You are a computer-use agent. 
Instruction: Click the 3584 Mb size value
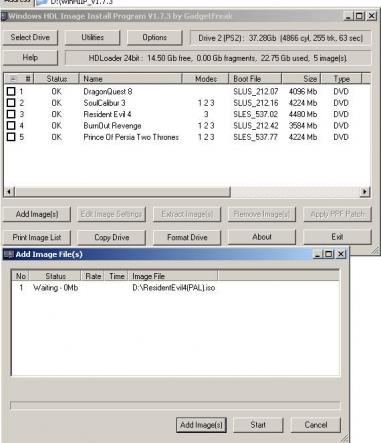303,126
